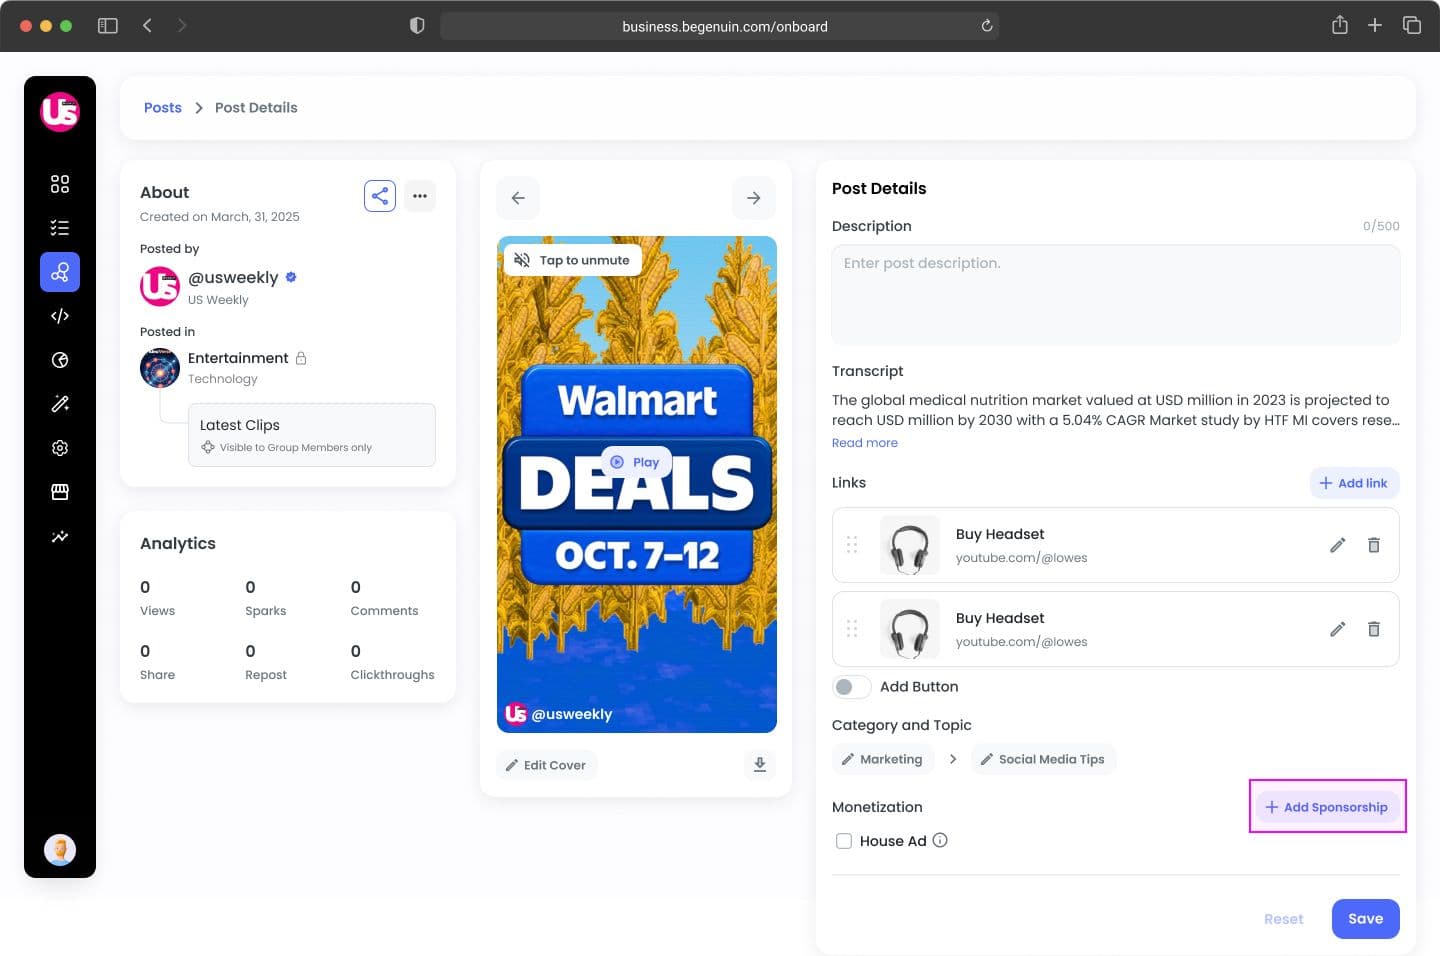
Task: Go back in the browser
Action: 147,26
